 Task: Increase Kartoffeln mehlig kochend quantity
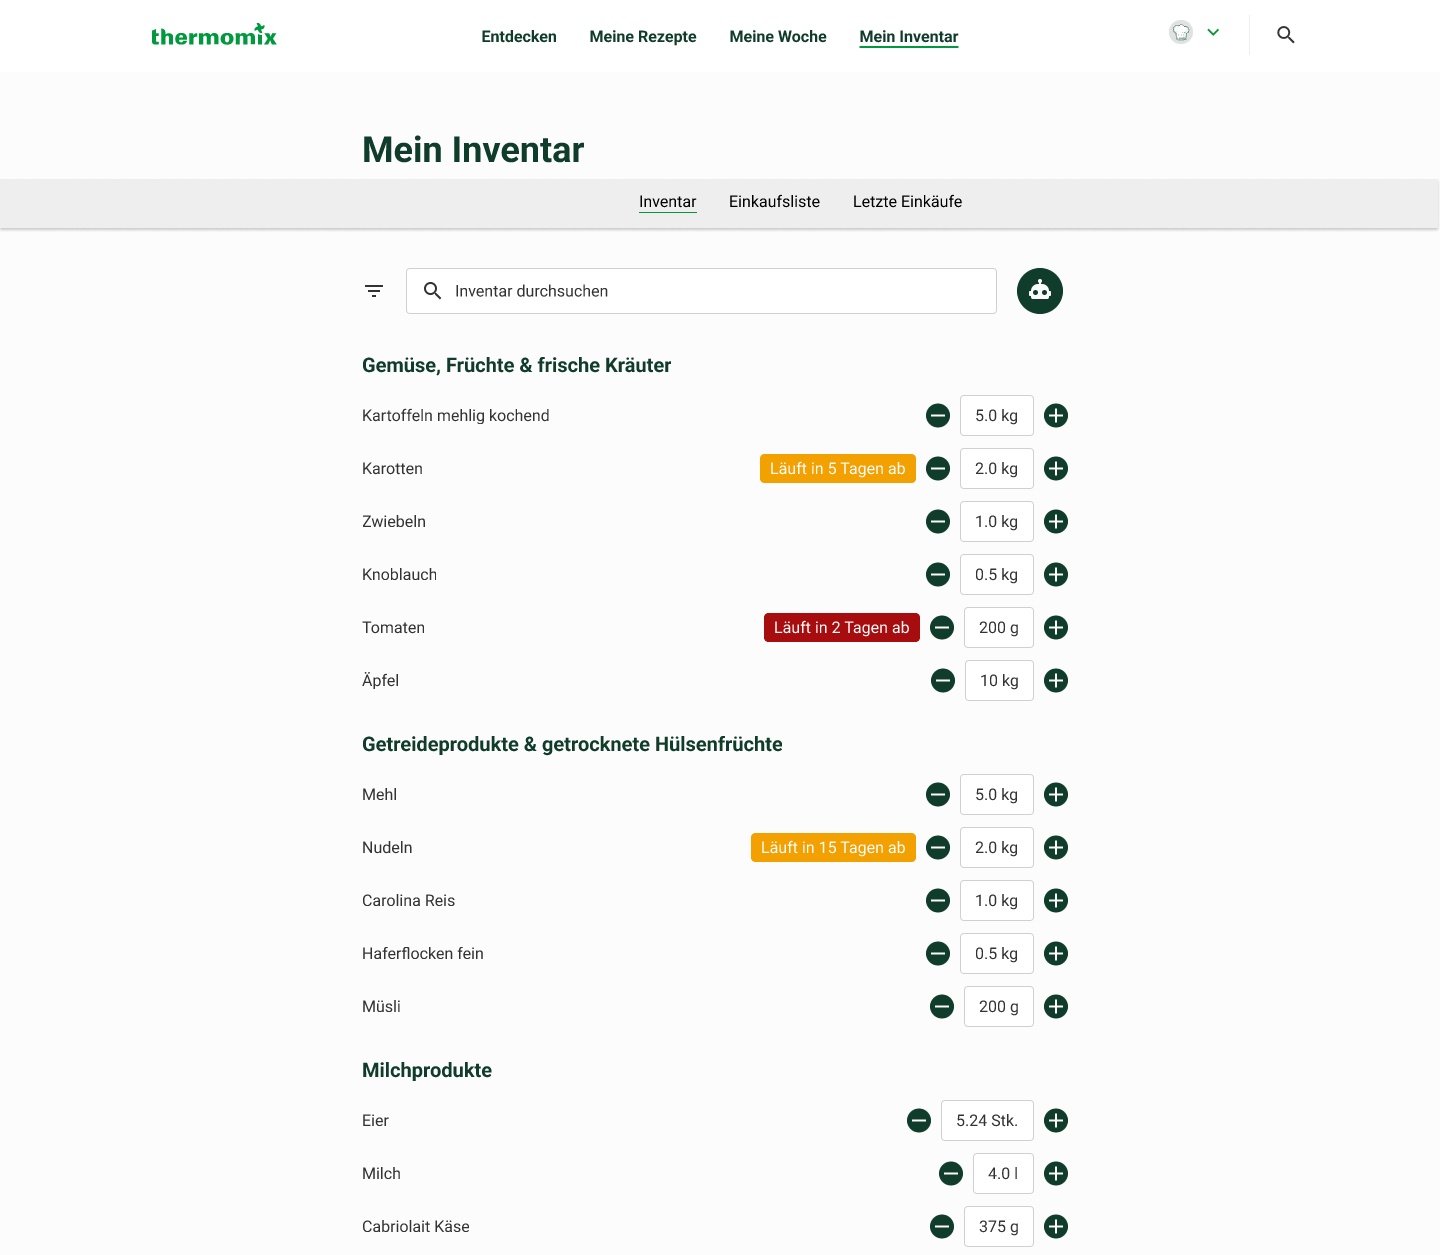pyautogui.click(x=1055, y=416)
